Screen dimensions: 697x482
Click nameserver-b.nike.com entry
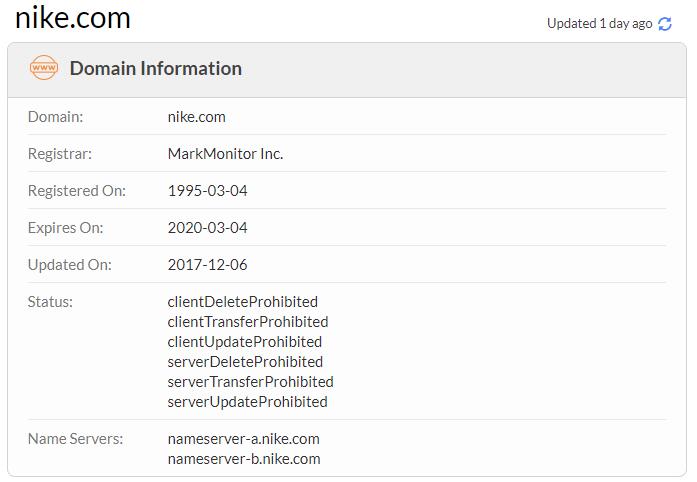click(x=244, y=459)
